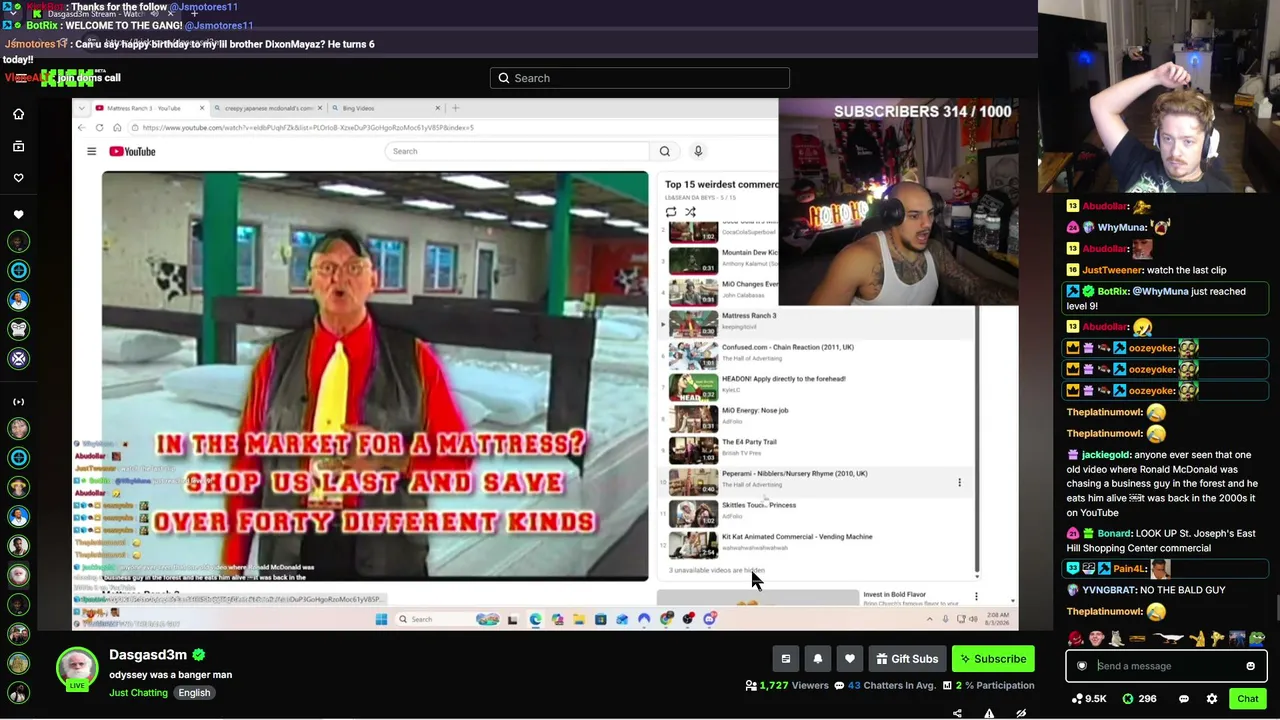Click the Send a message chat input
The height and width of the screenshot is (720, 1280).
(1168, 666)
